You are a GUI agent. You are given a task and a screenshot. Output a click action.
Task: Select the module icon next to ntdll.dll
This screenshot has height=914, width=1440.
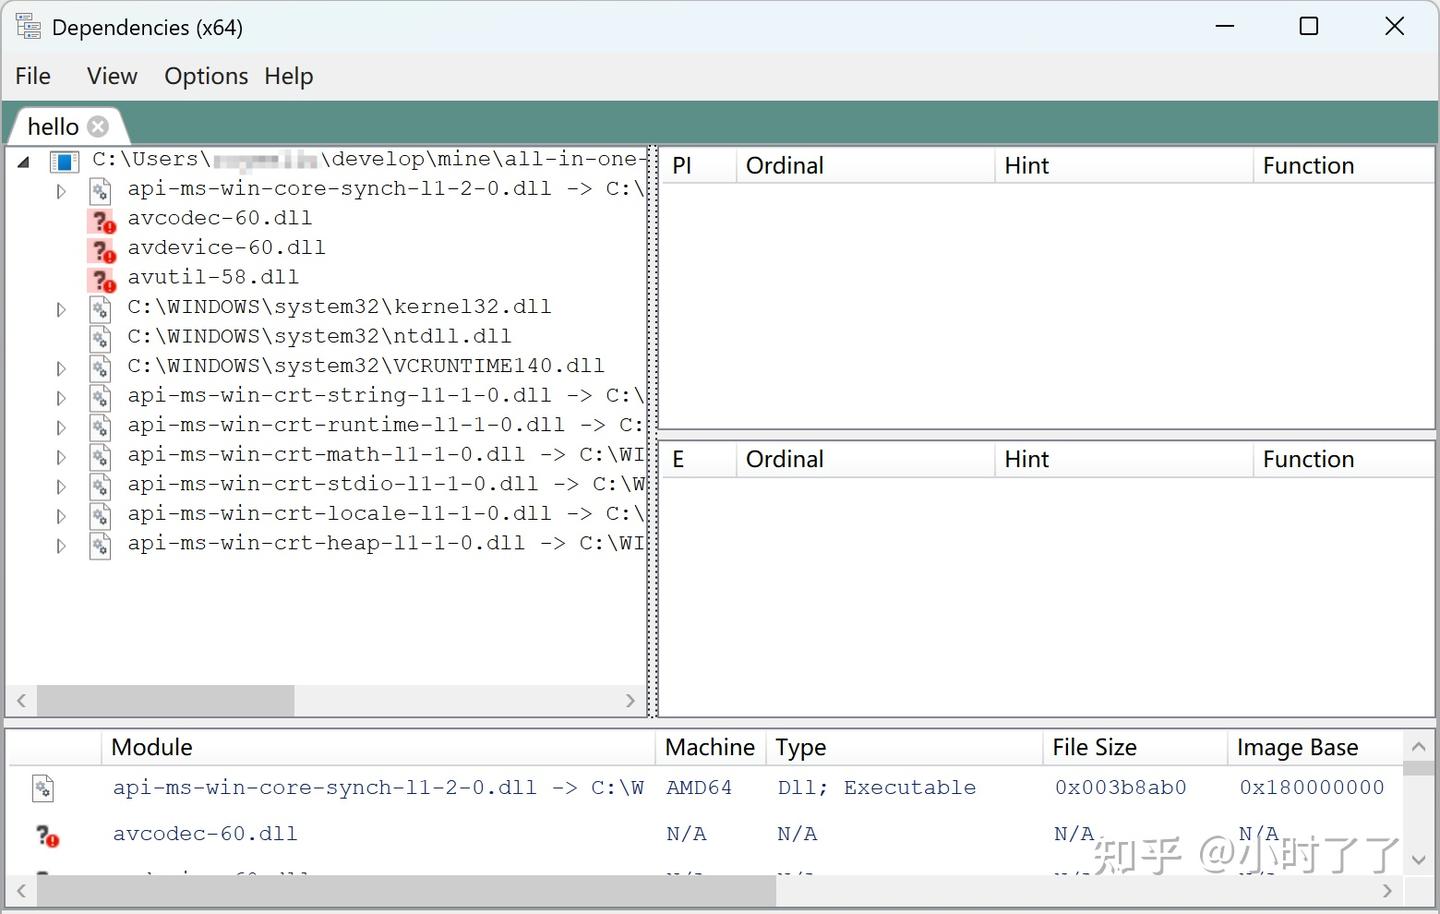click(x=100, y=337)
